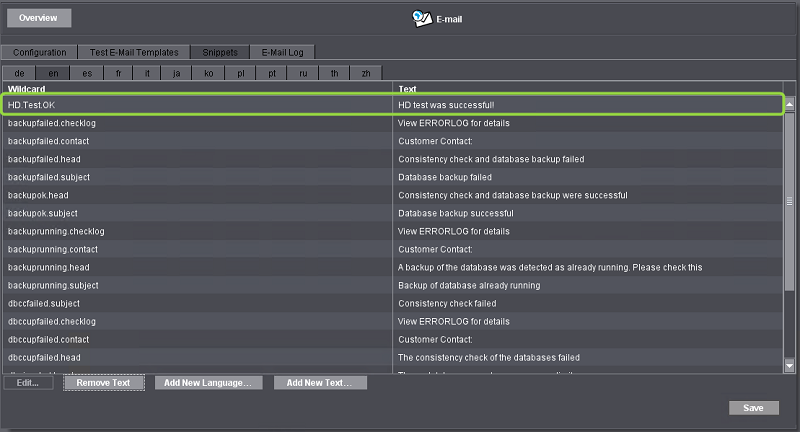Select the 'de' language tab
This screenshot has width=800, height=432.
pos(19,73)
